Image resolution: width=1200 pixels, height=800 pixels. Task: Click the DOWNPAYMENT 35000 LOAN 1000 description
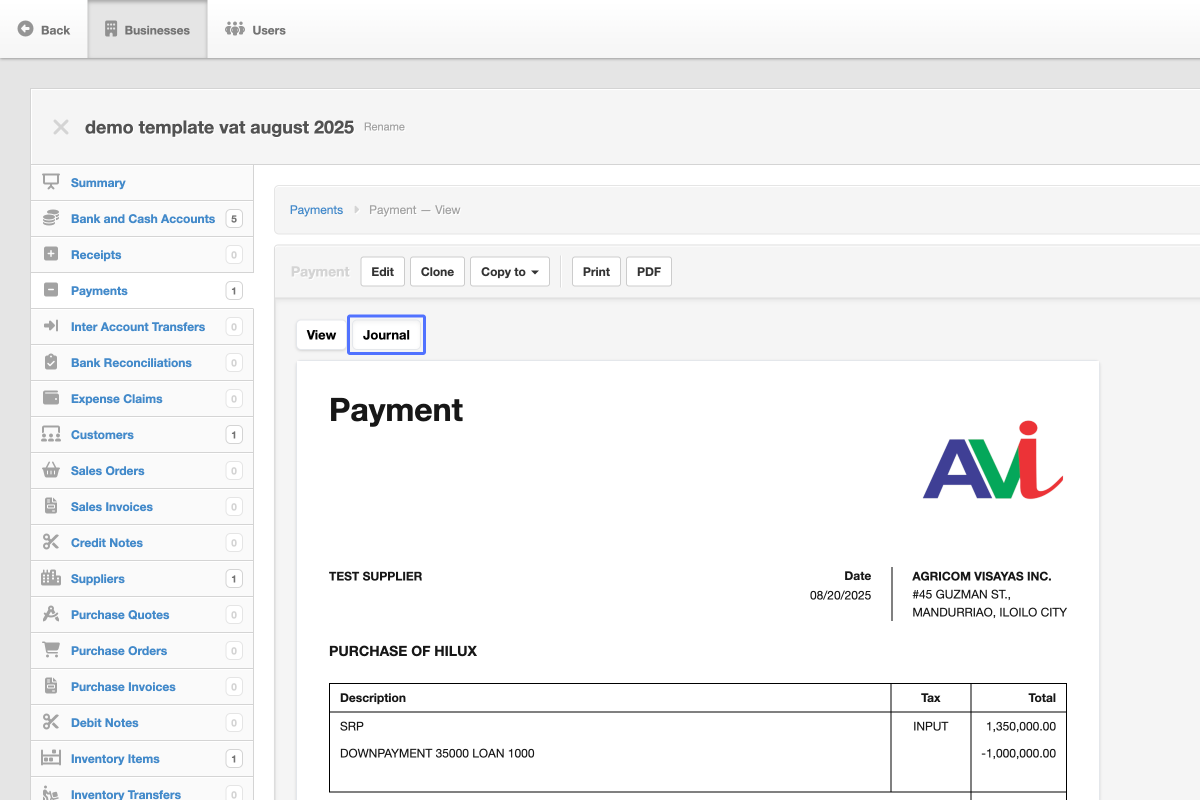coord(437,753)
